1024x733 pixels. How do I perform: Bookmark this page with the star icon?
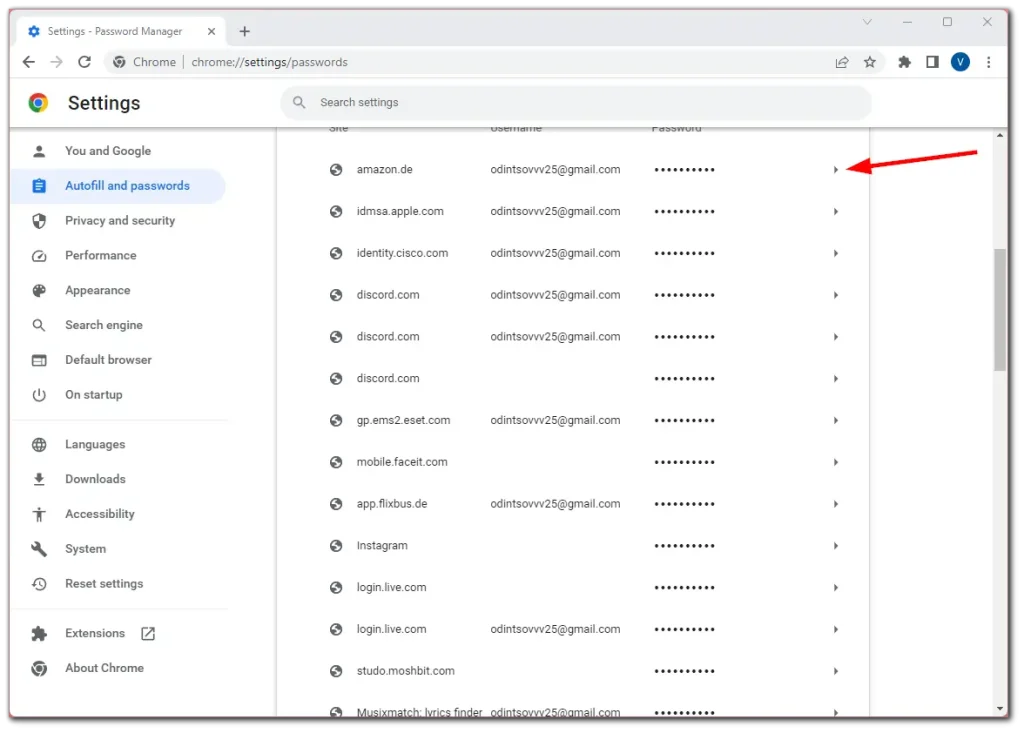click(869, 62)
